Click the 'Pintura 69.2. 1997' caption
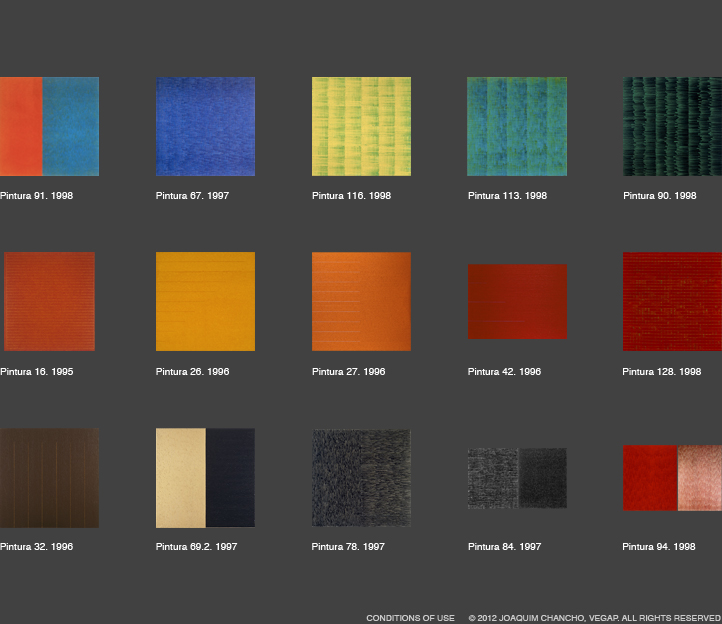Screen dimensions: 722x624 pos(196,547)
